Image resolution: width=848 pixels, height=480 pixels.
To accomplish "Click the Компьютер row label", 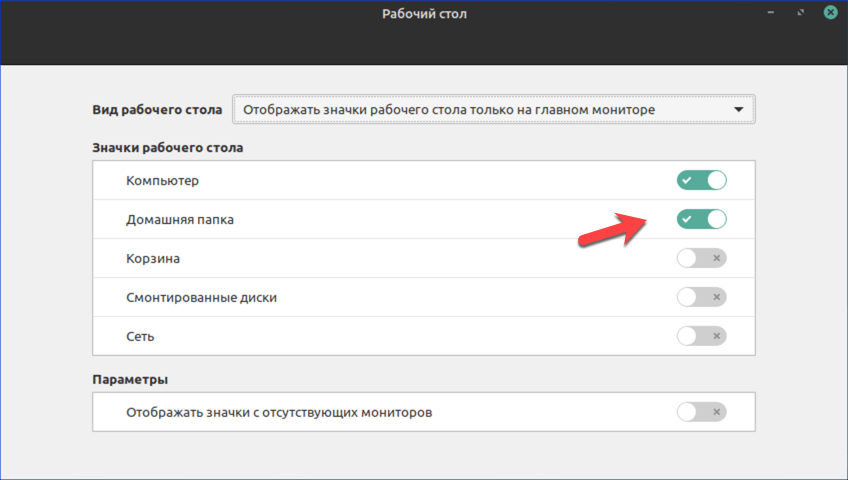I will coord(162,181).
